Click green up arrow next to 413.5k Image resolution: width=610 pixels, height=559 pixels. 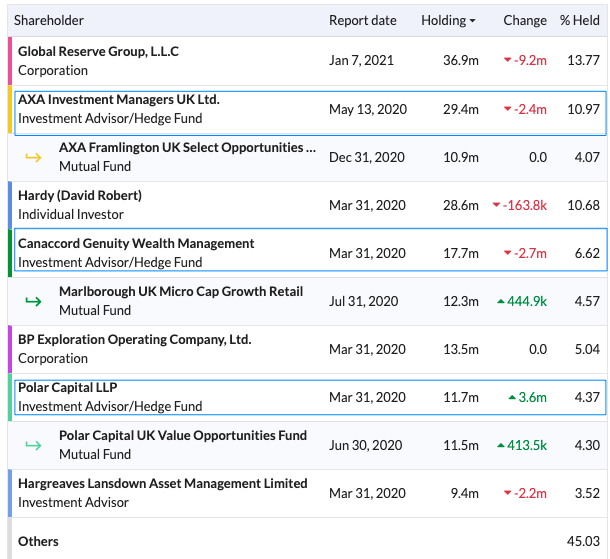point(501,445)
